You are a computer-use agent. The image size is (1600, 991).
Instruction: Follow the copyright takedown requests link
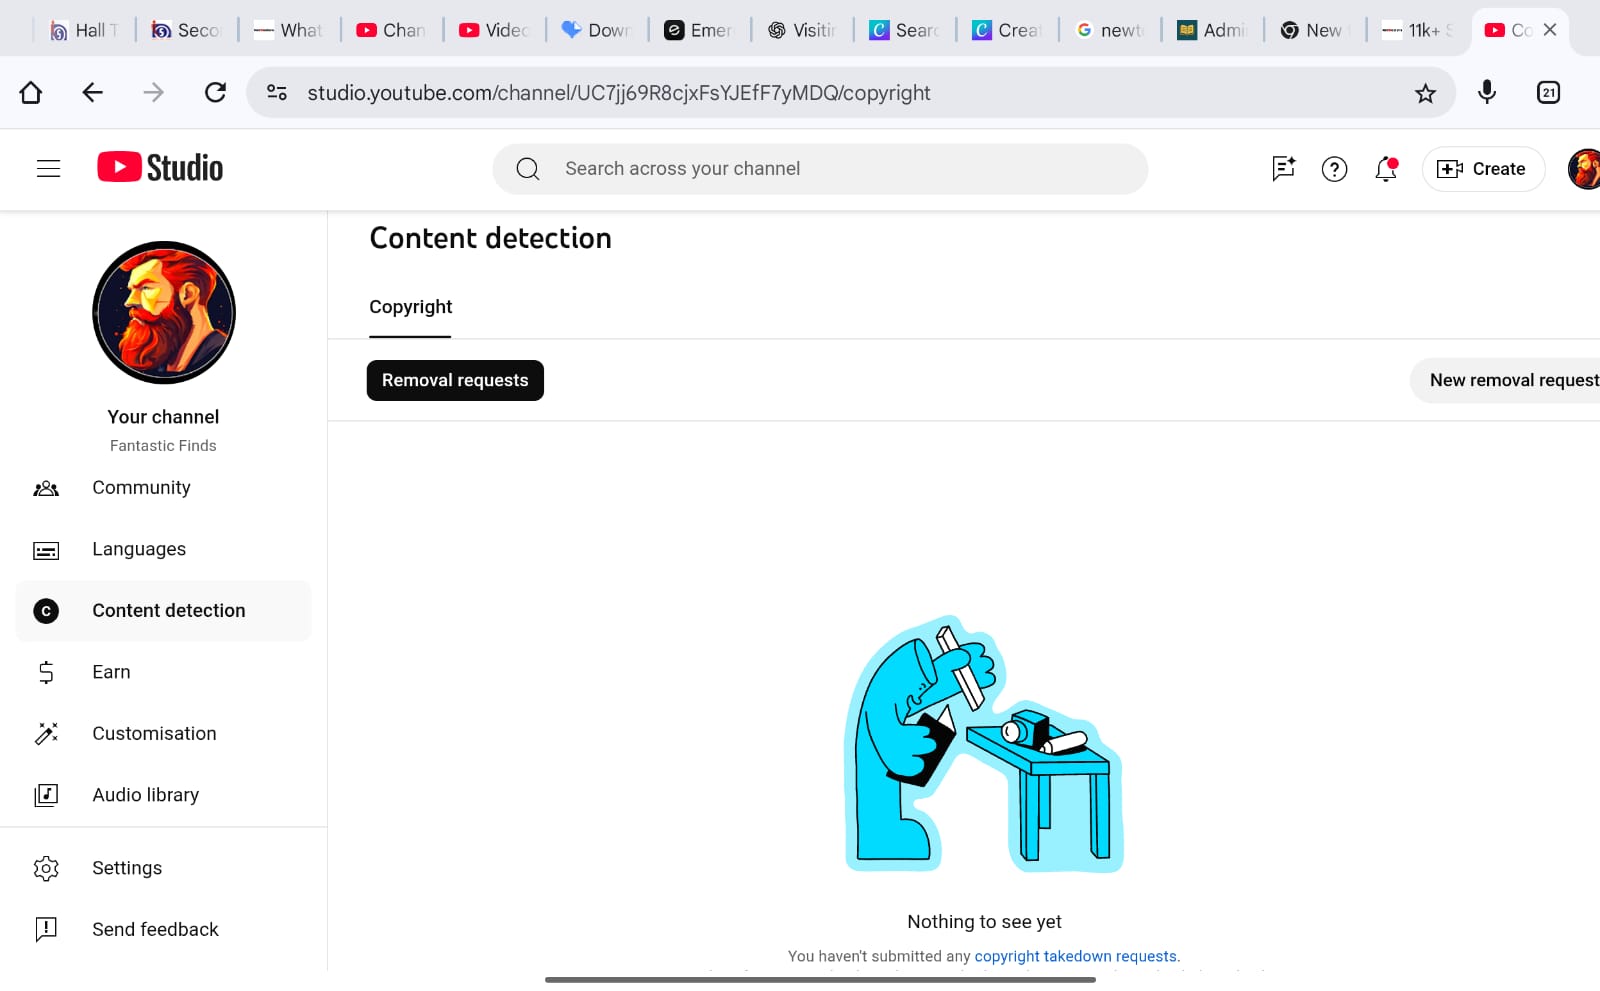coord(1076,956)
